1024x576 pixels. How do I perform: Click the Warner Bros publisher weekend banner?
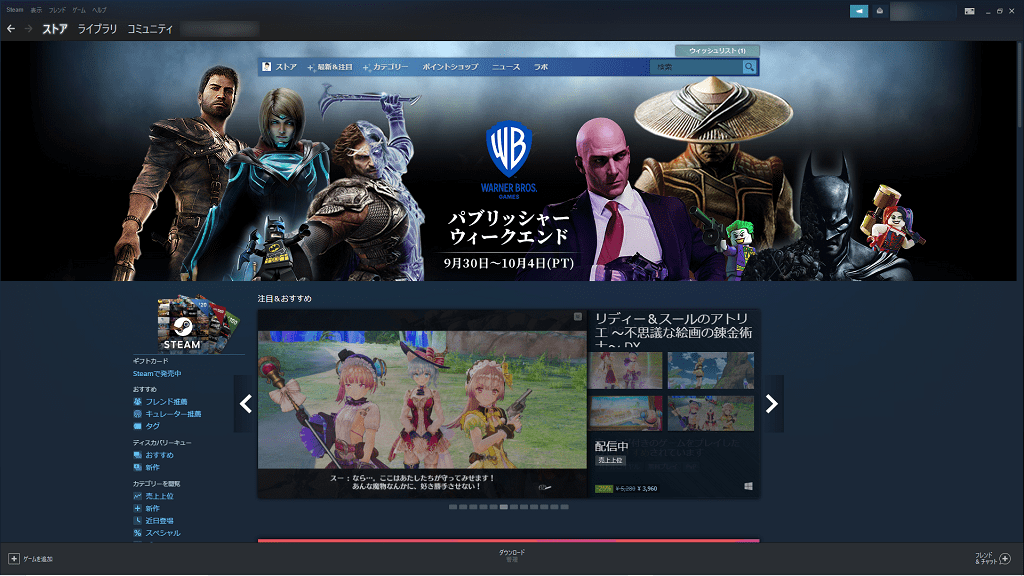click(x=508, y=161)
